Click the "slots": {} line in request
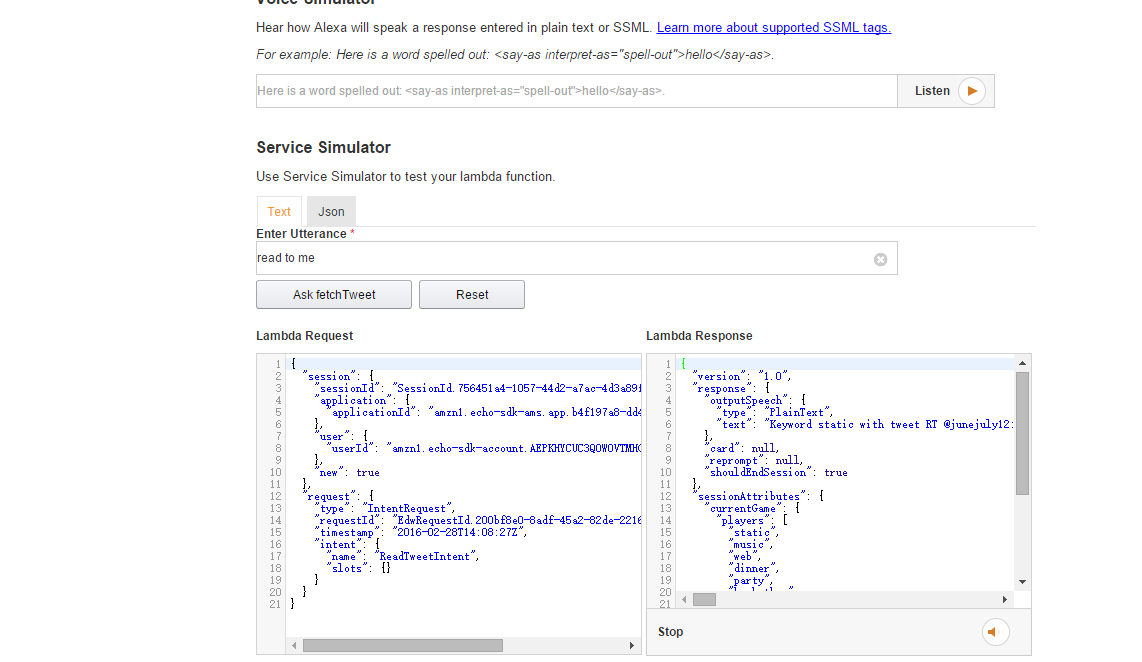This screenshot has width=1142, height=662. tap(358, 569)
